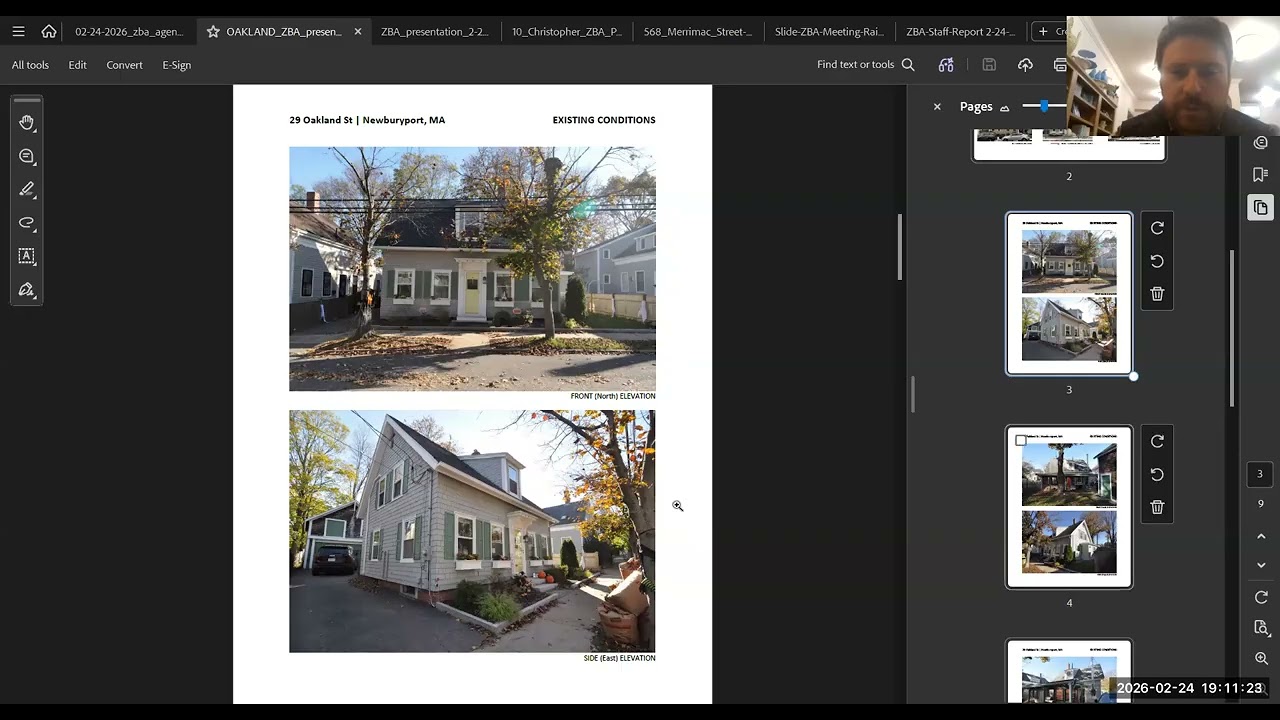Switch to the 02-24-2026_zba_agen tab
1280x720 pixels.
click(x=130, y=31)
